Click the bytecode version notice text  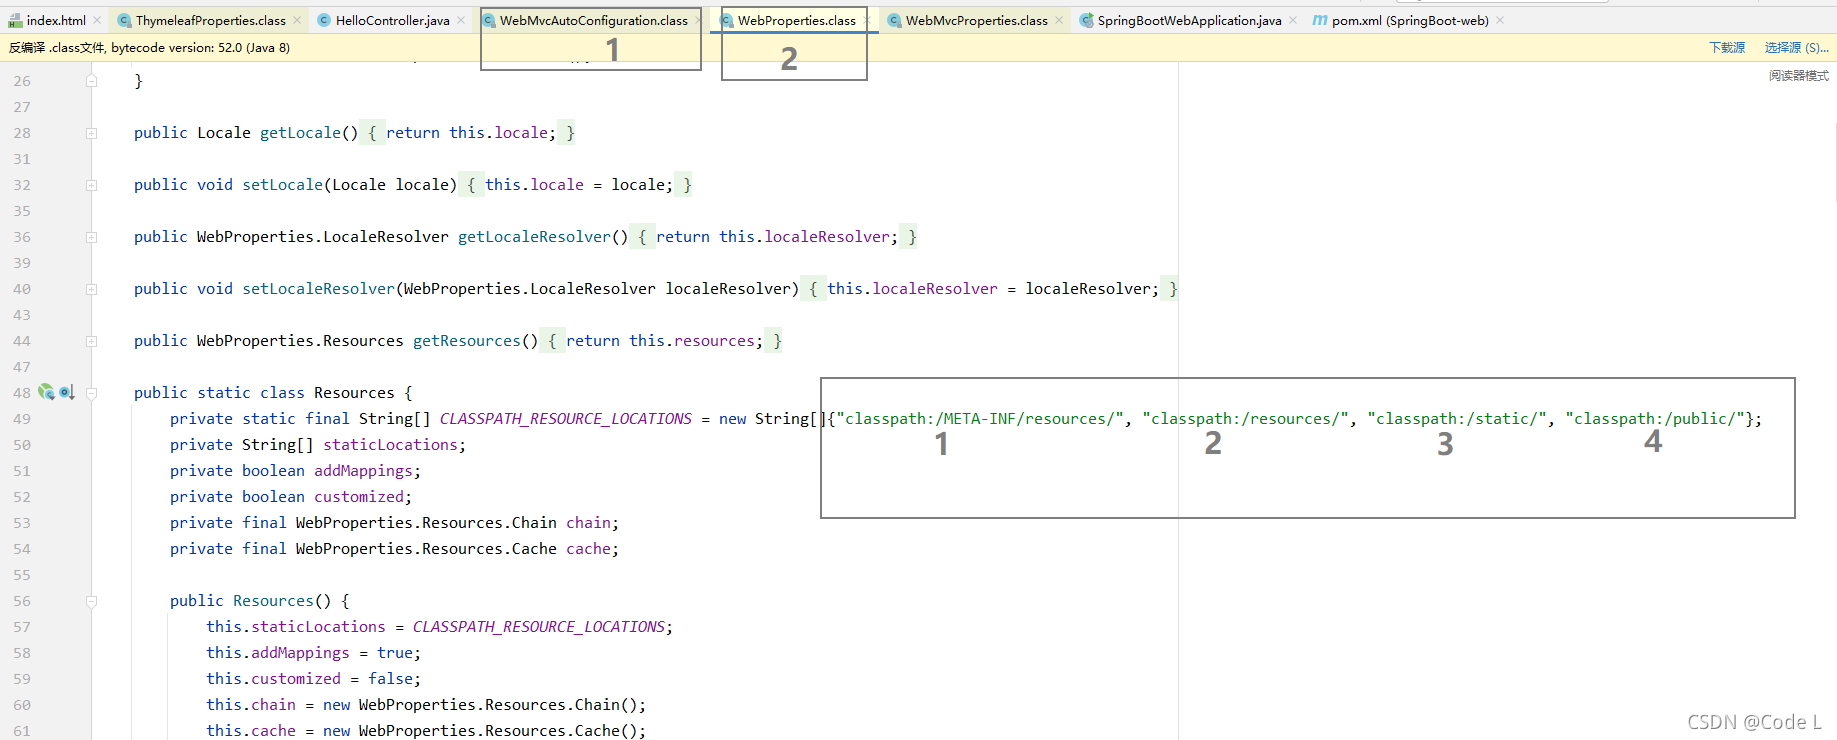point(149,47)
